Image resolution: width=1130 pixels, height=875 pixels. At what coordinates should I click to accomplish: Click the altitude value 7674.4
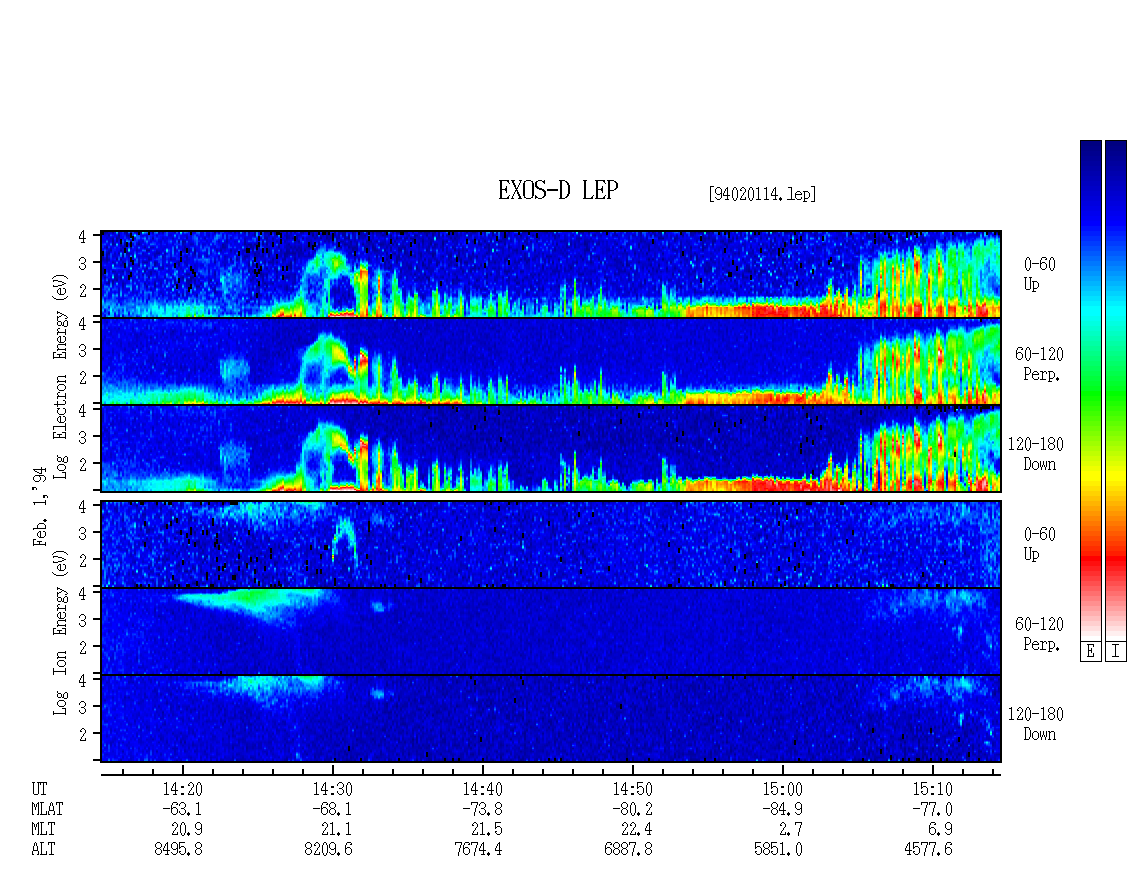[x=479, y=849]
